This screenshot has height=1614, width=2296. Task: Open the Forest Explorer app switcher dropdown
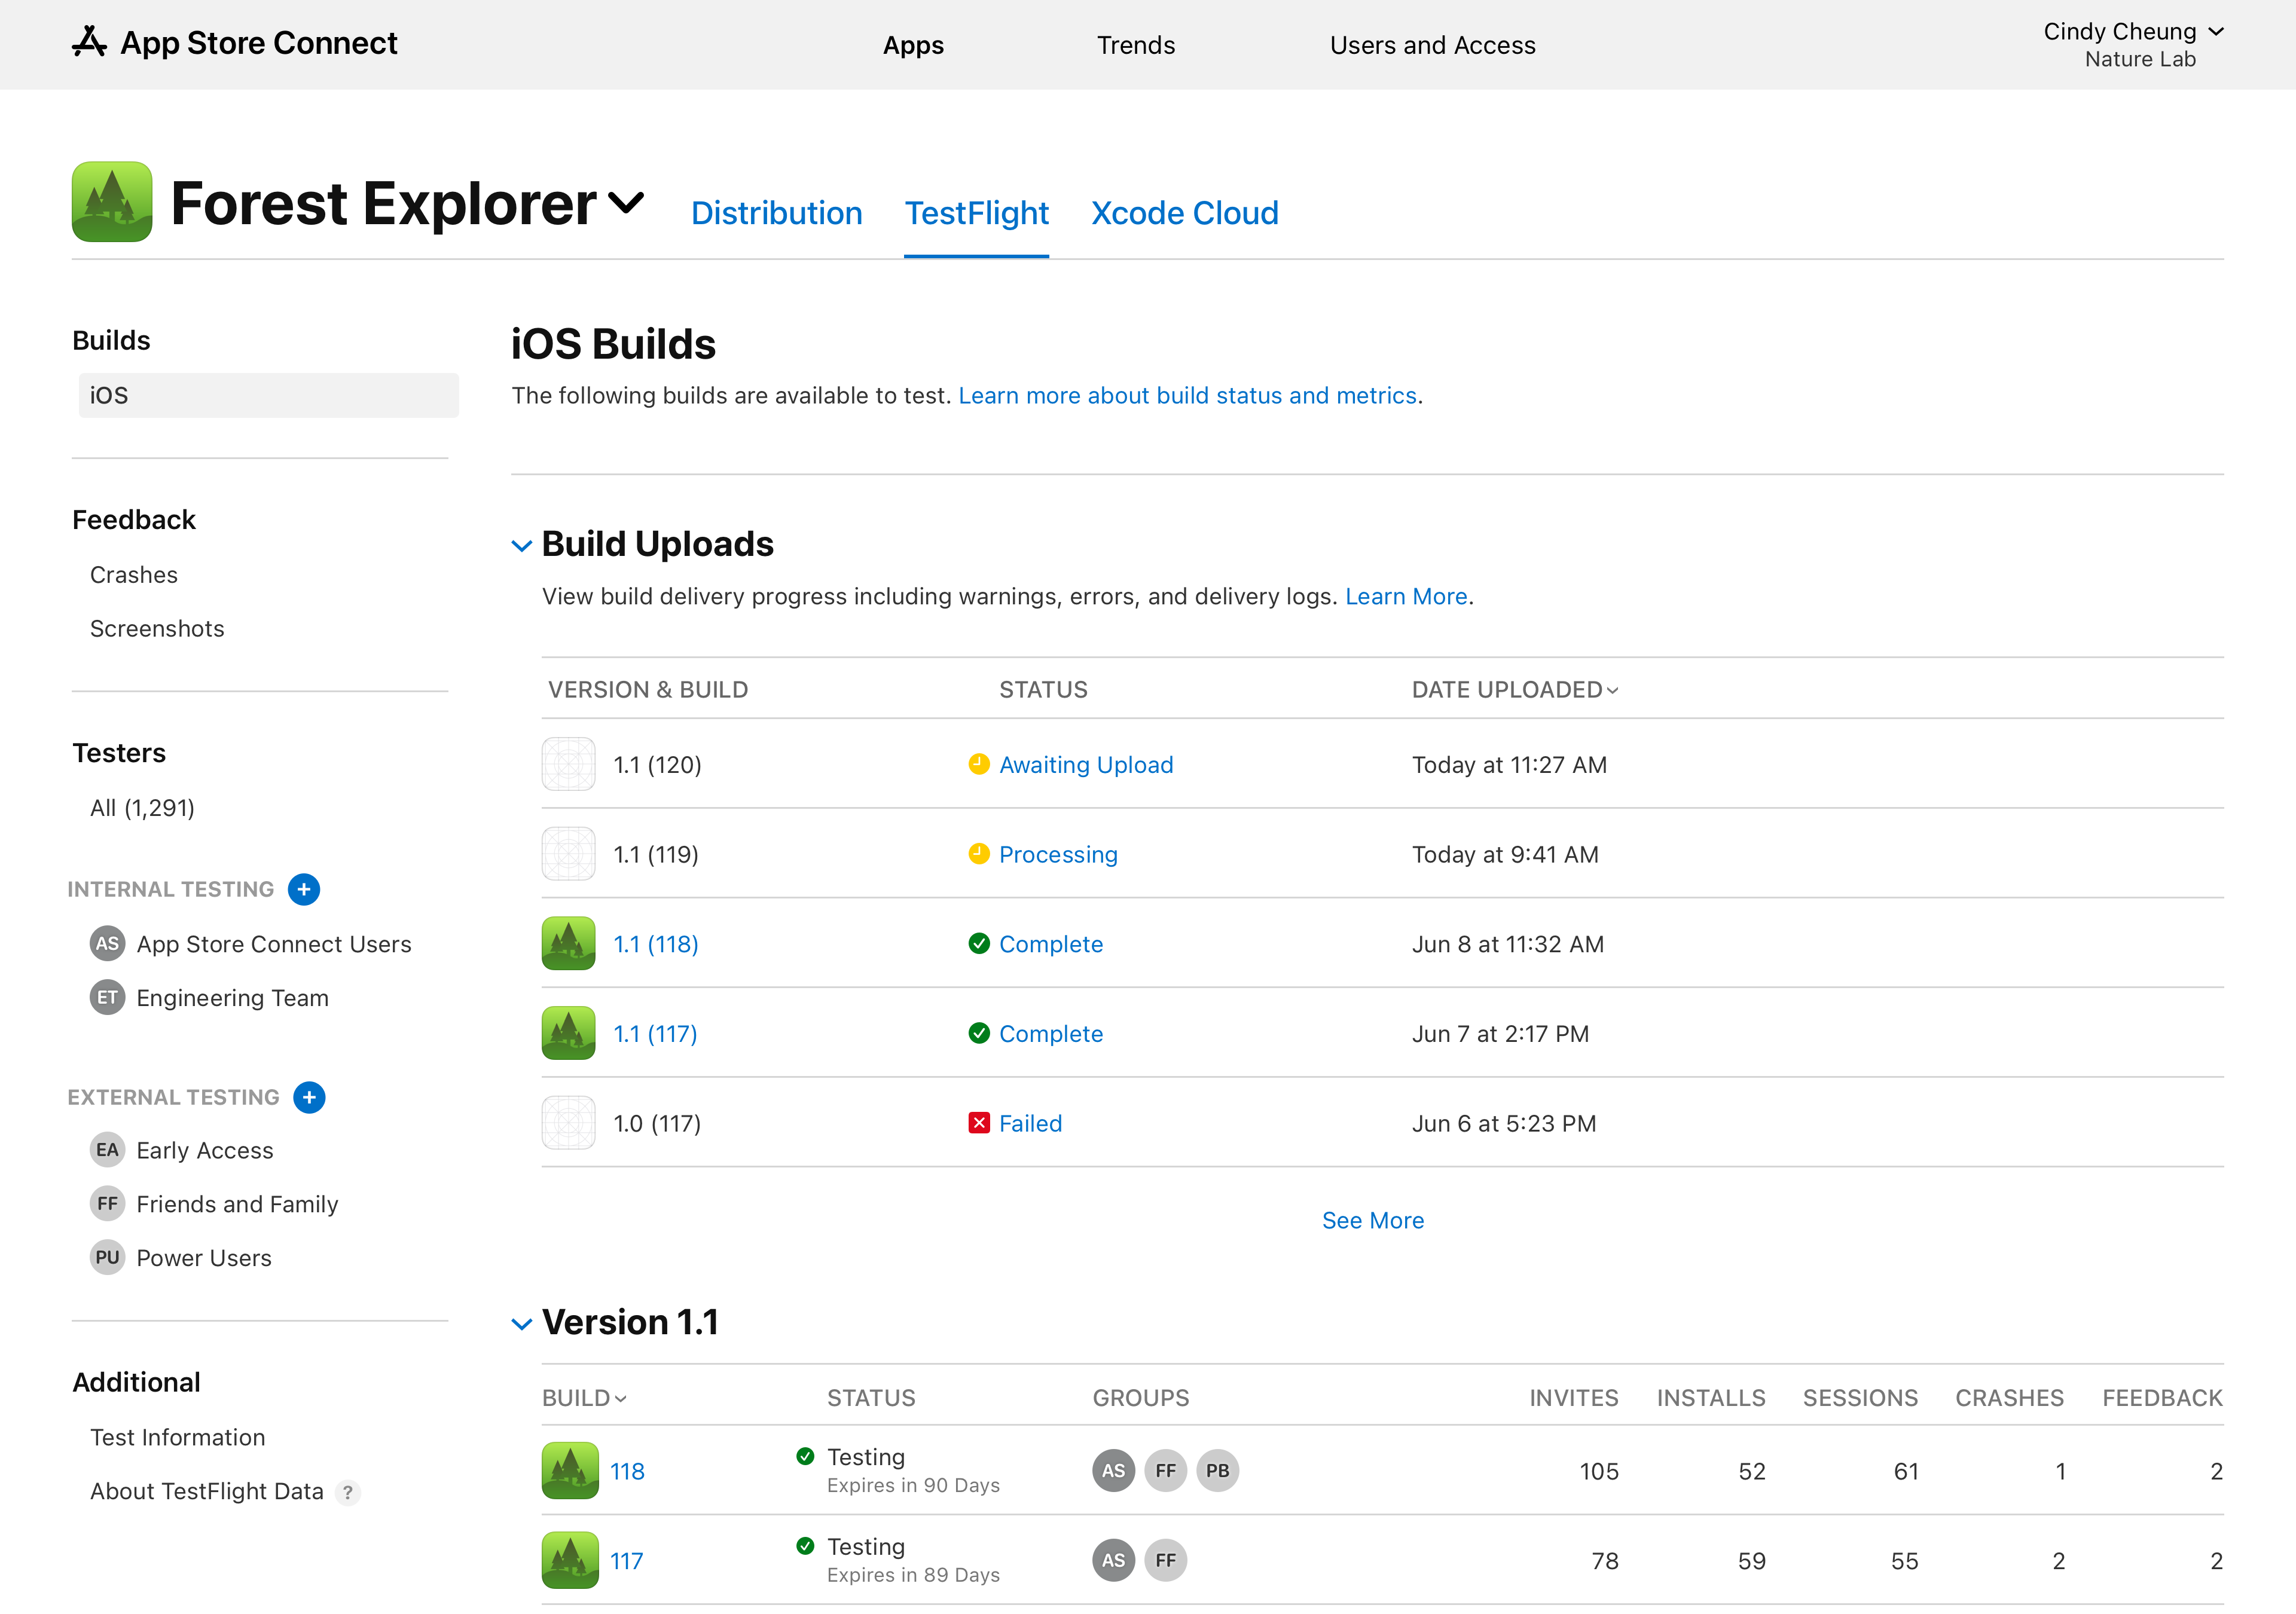[x=625, y=203]
